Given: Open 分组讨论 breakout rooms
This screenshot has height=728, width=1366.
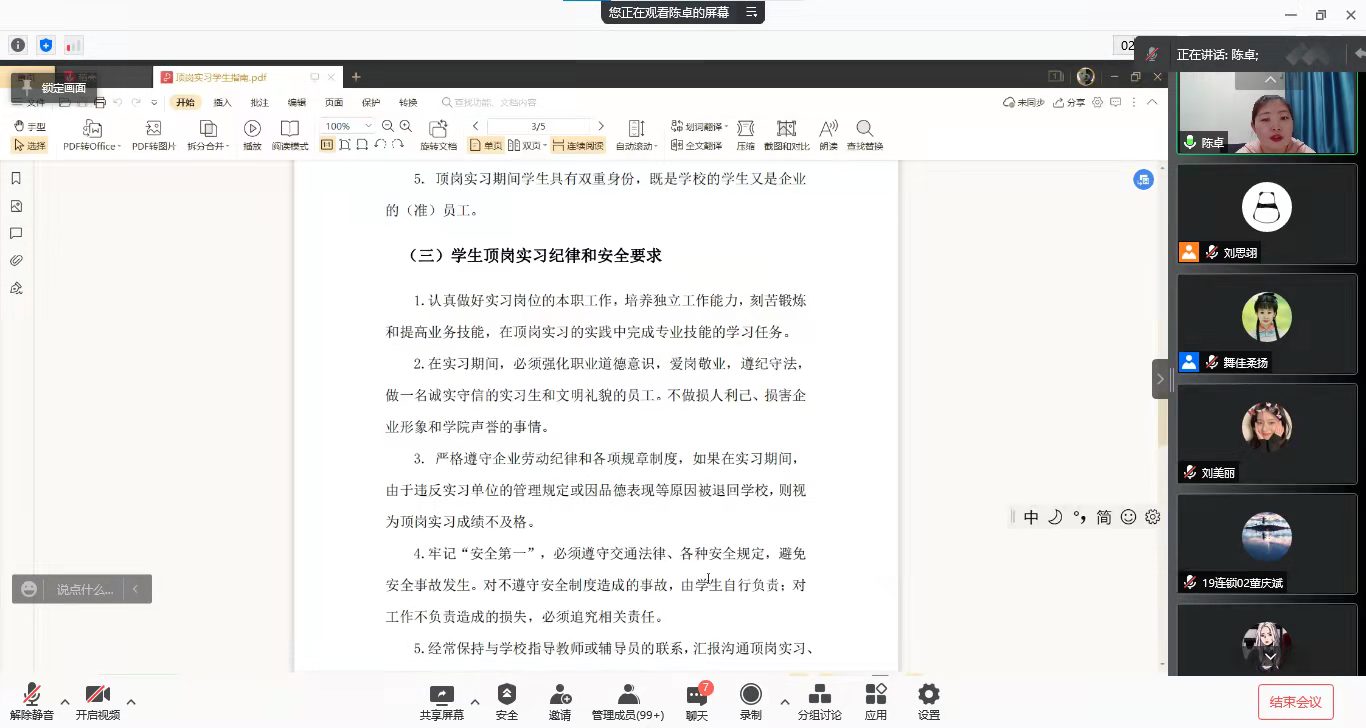Looking at the screenshot, I should tap(819, 701).
